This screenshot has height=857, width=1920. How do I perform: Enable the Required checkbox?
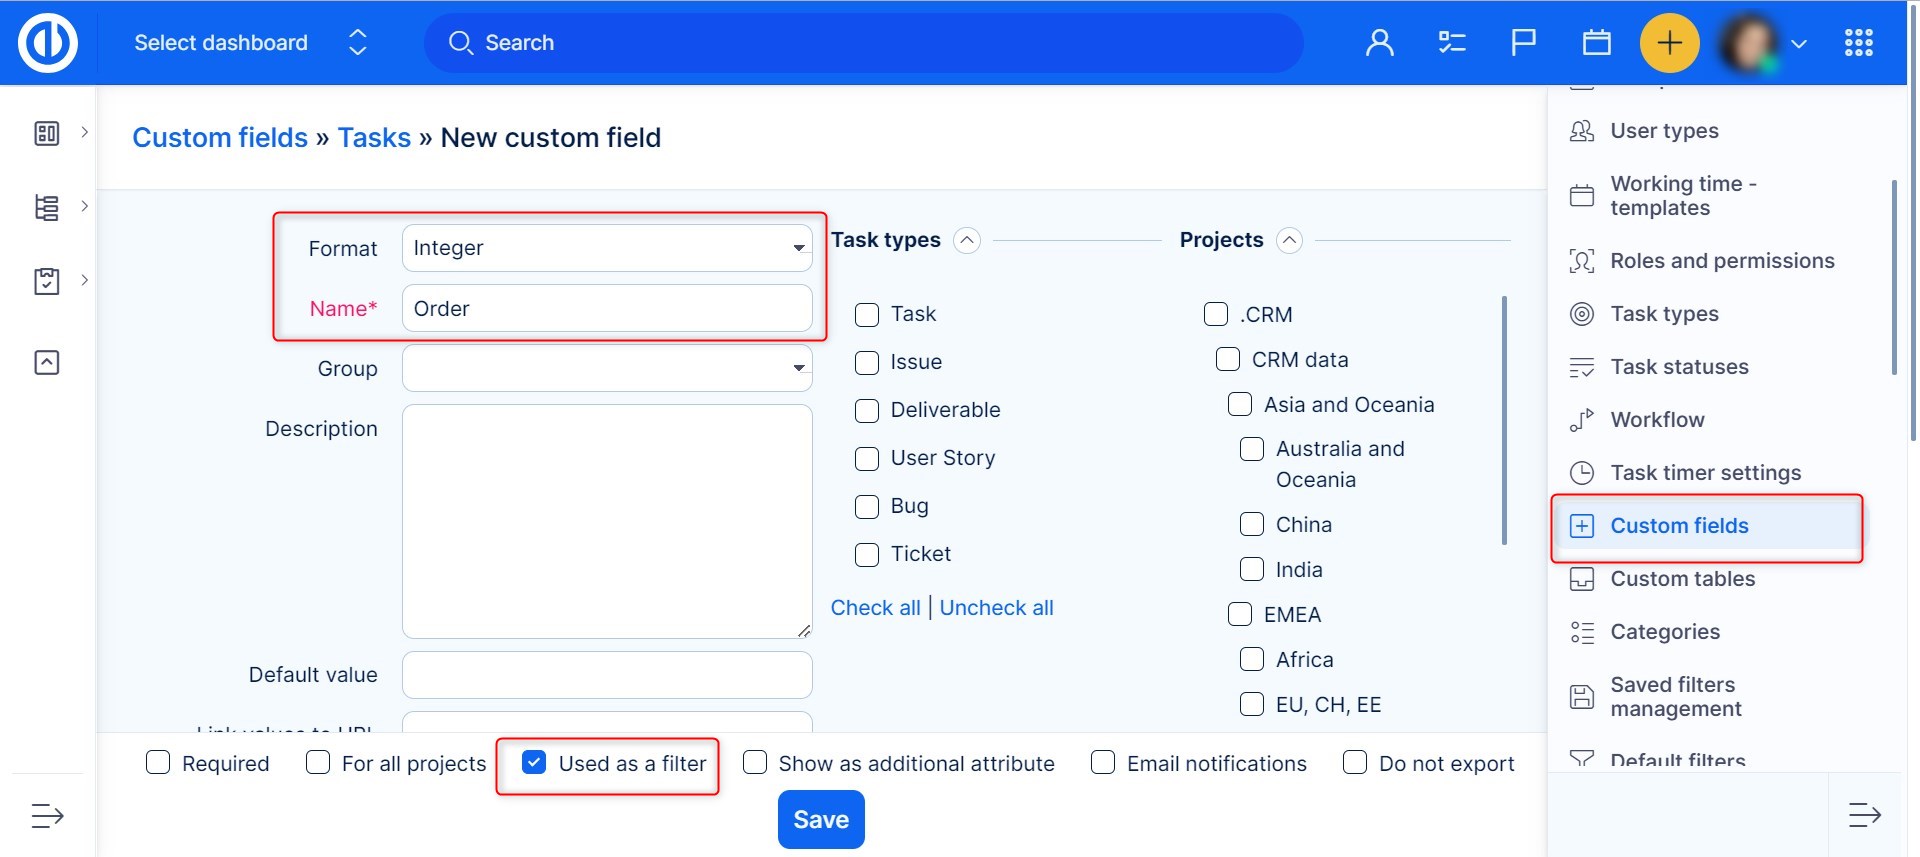point(158,763)
